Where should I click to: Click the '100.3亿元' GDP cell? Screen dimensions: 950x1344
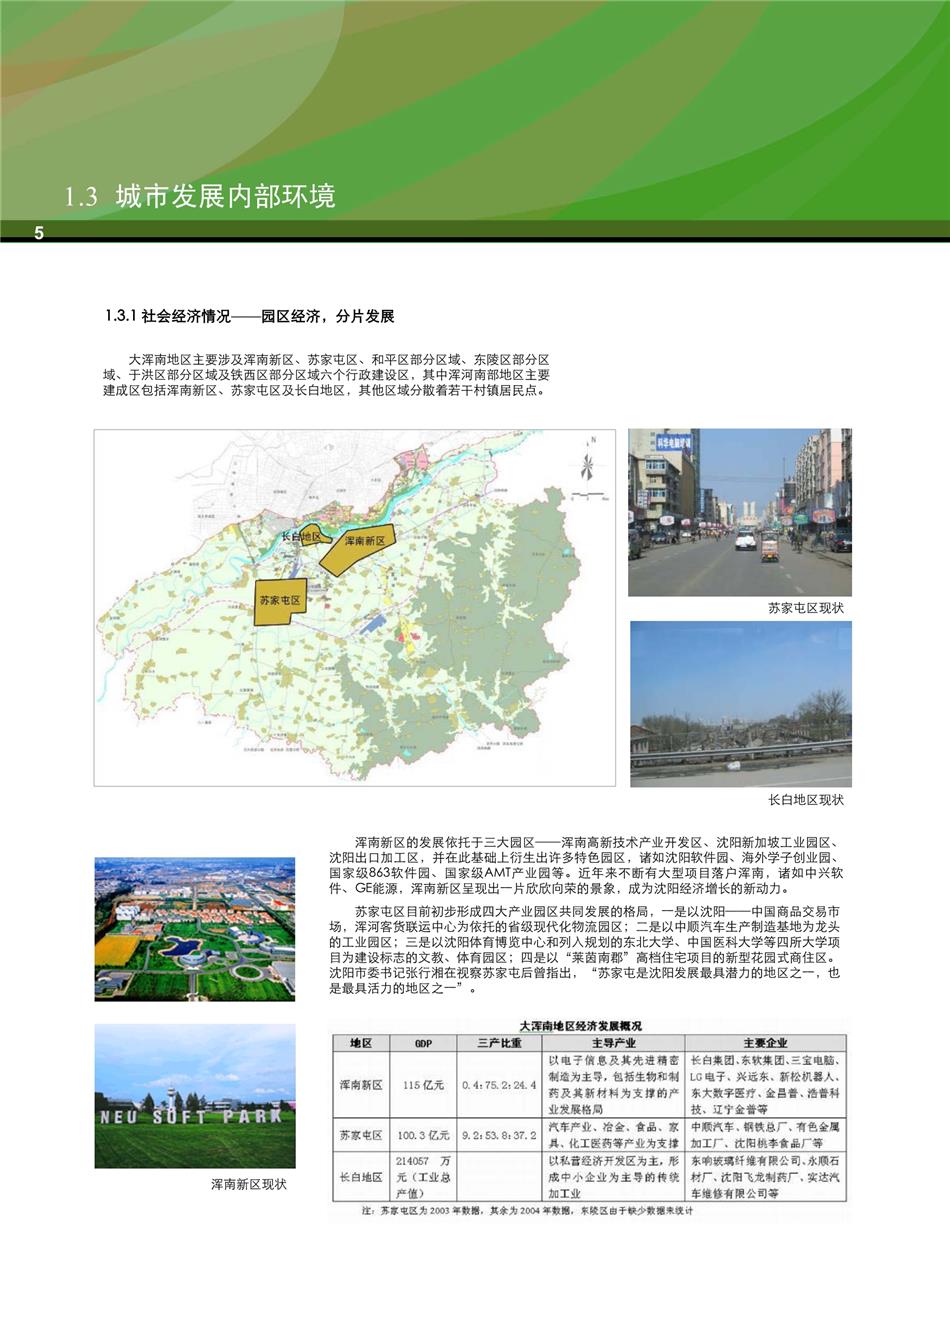click(x=423, y=1136)
